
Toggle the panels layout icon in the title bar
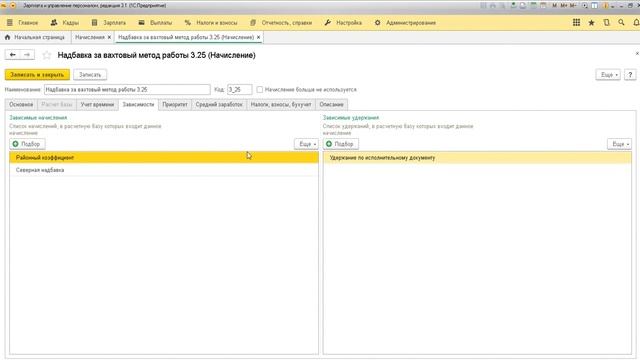594,6
